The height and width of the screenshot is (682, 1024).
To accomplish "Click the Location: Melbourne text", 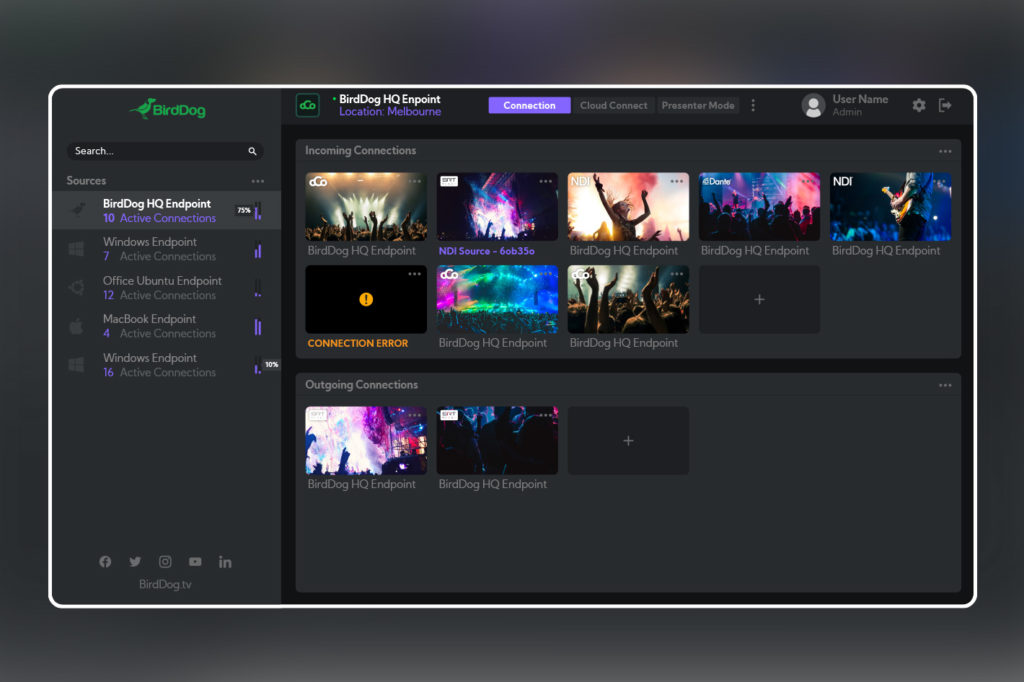I will coord(390,112).
